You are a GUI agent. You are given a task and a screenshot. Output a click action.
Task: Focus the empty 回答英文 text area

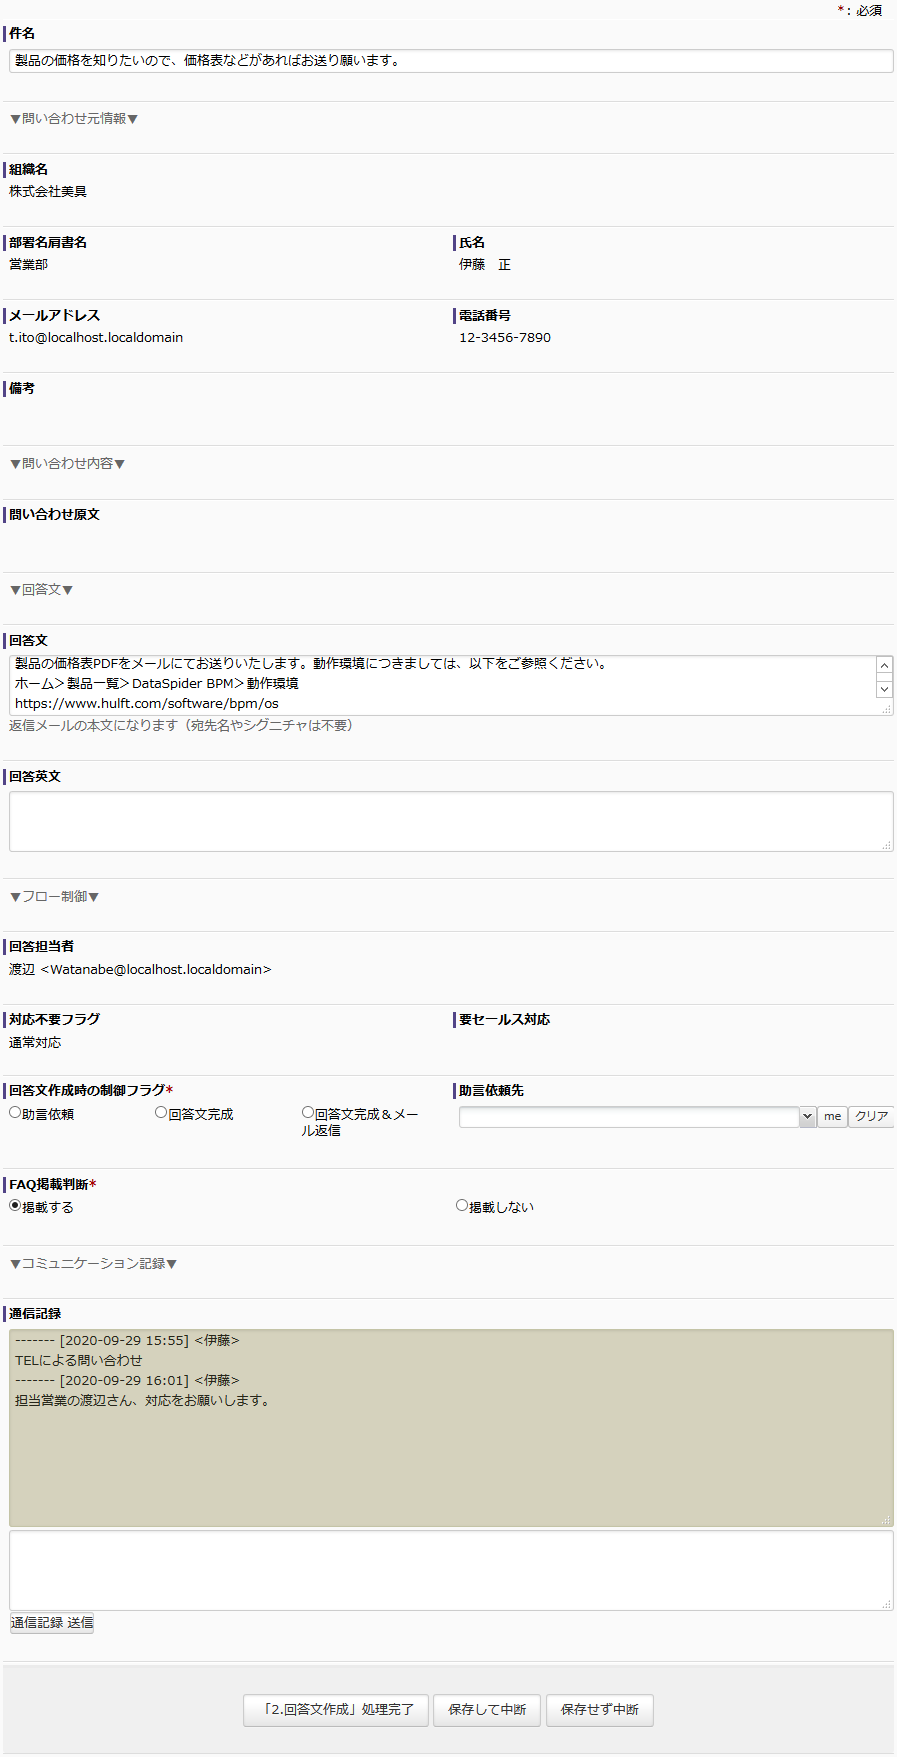click(x=450, y=821)
